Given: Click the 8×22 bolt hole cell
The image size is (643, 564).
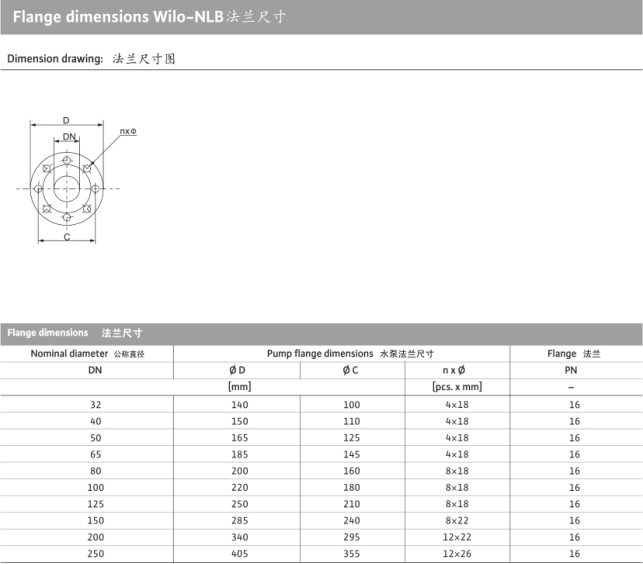Looking at the screenshot, I should point(457,521).
